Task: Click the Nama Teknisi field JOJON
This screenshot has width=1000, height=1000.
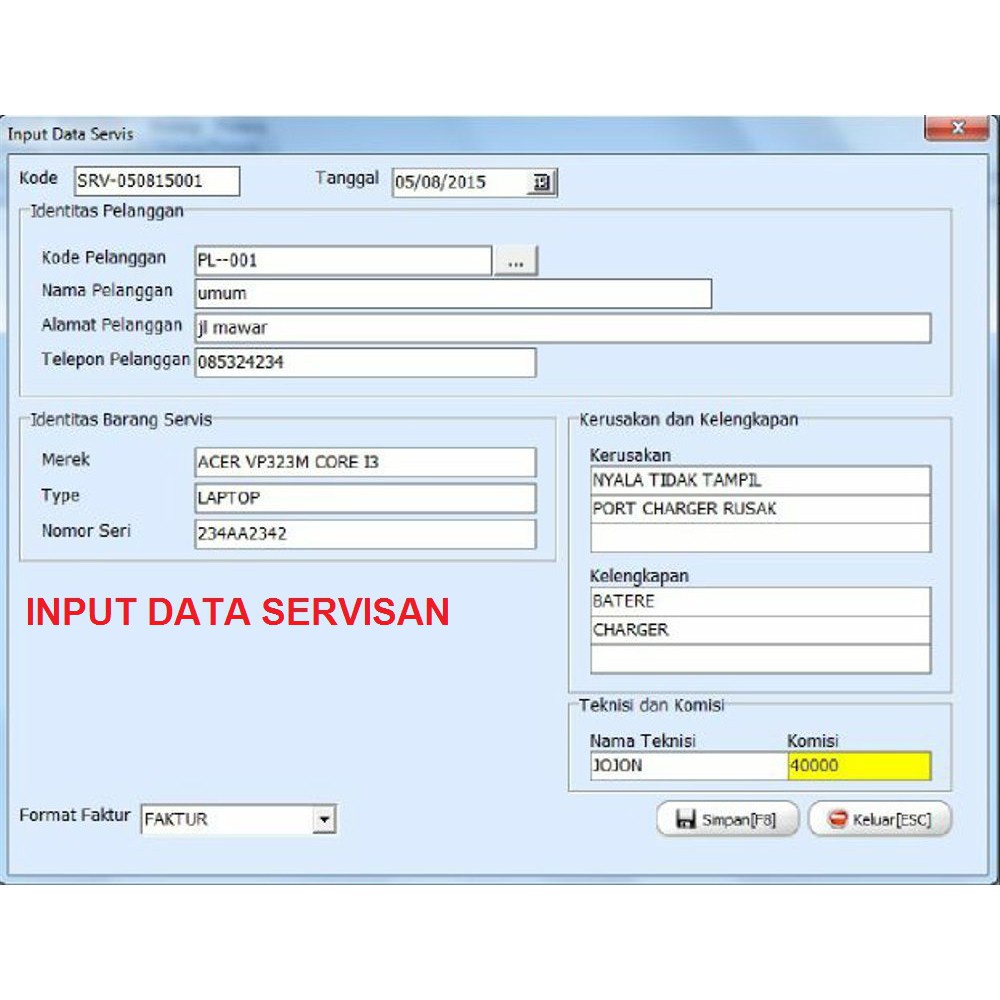Action: point(688,766)
